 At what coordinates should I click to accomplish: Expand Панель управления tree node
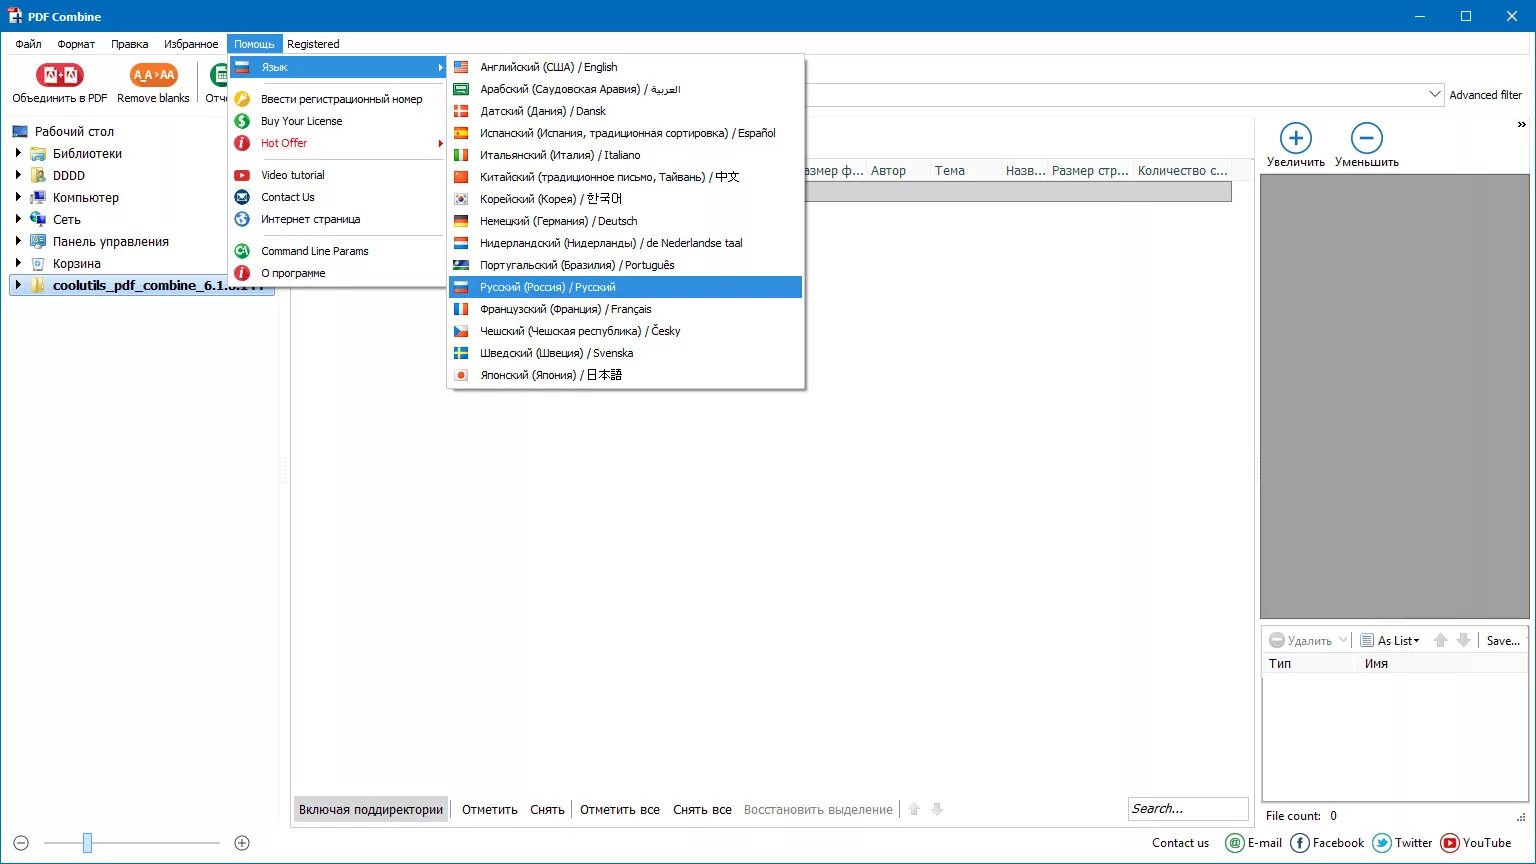(18, 241)
